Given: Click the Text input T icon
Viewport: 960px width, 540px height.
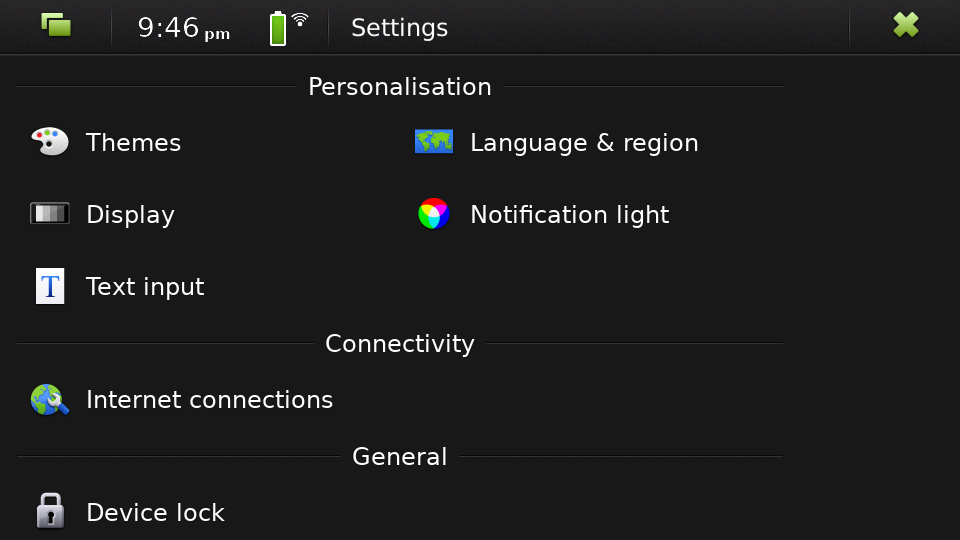Looking at the screenshot, I should 50,286.
